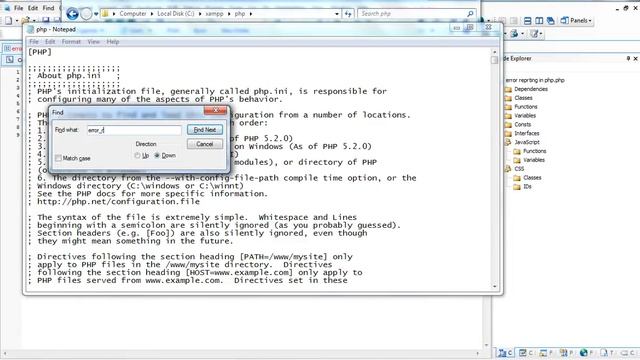Click the Explorer forward navigation button
The height and width of the screenshot is (360, 640).
click(x=86, y=14)
